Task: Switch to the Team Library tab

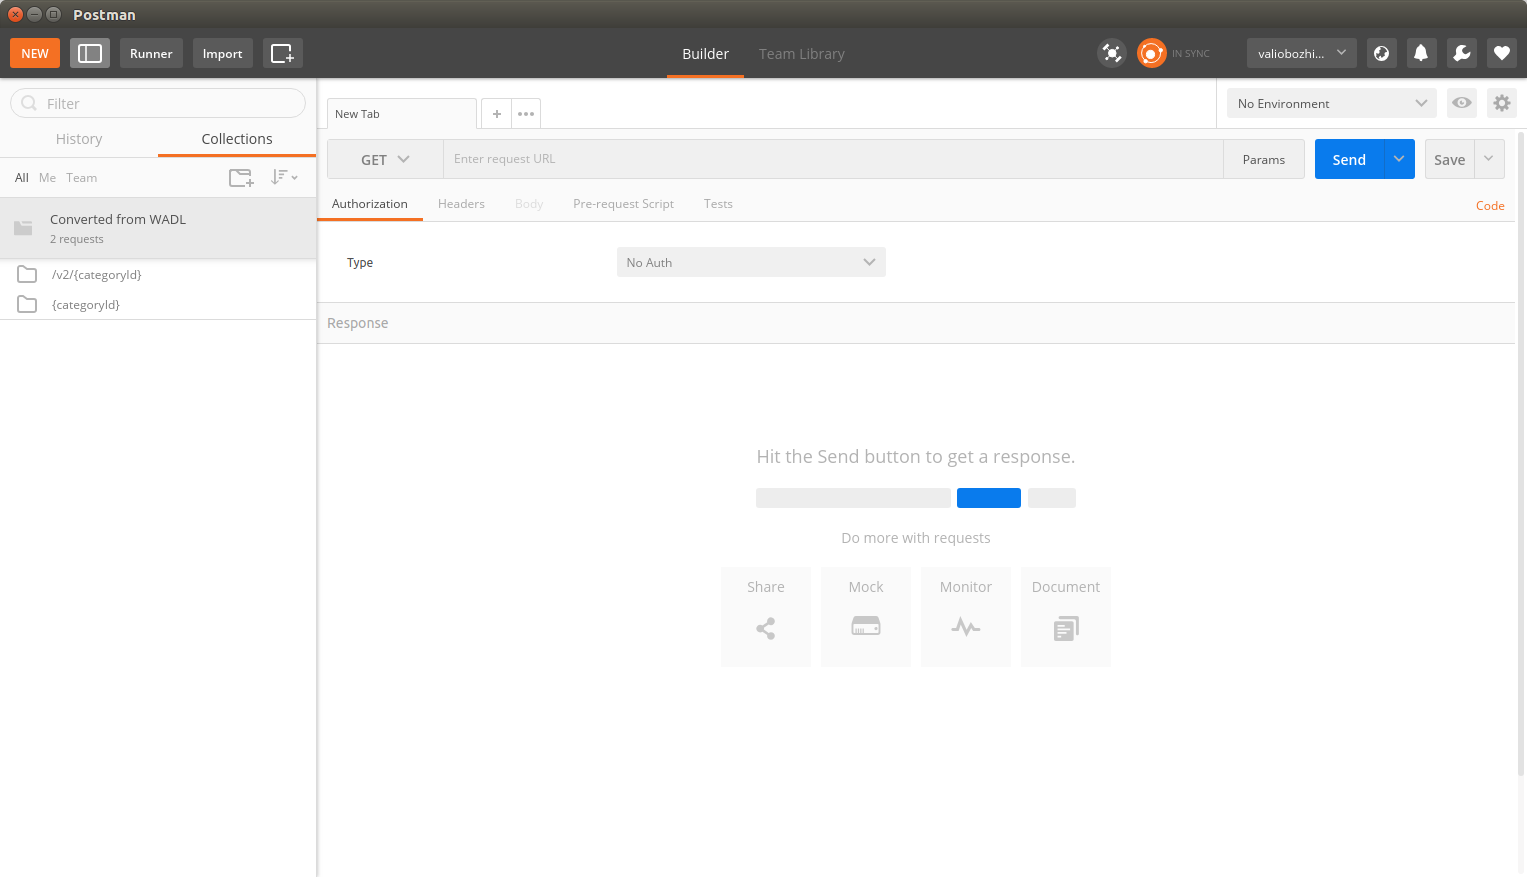Action: (x=802, y=54)
